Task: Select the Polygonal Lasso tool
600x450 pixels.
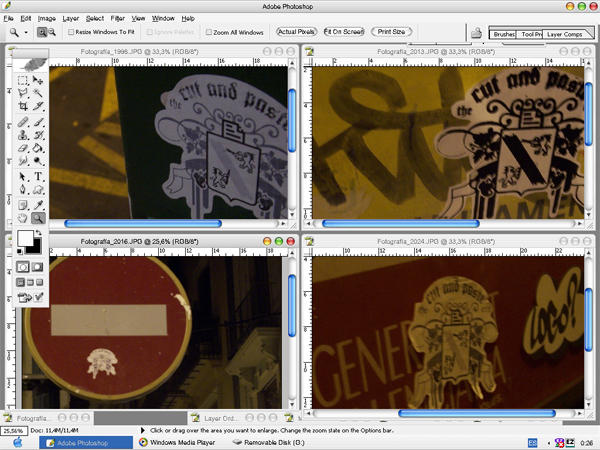Action: point(23,93)
